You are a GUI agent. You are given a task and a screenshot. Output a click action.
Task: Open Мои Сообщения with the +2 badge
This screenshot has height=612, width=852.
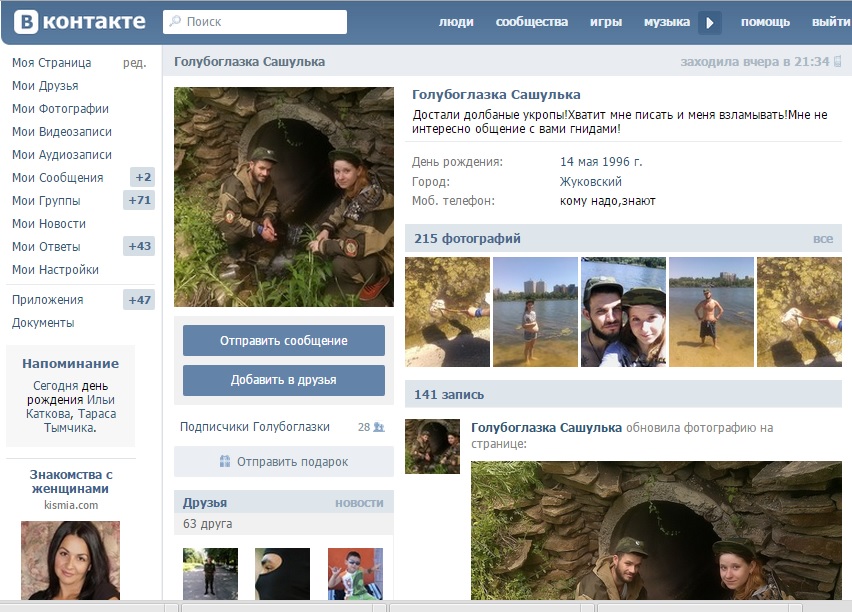[63, 177]
